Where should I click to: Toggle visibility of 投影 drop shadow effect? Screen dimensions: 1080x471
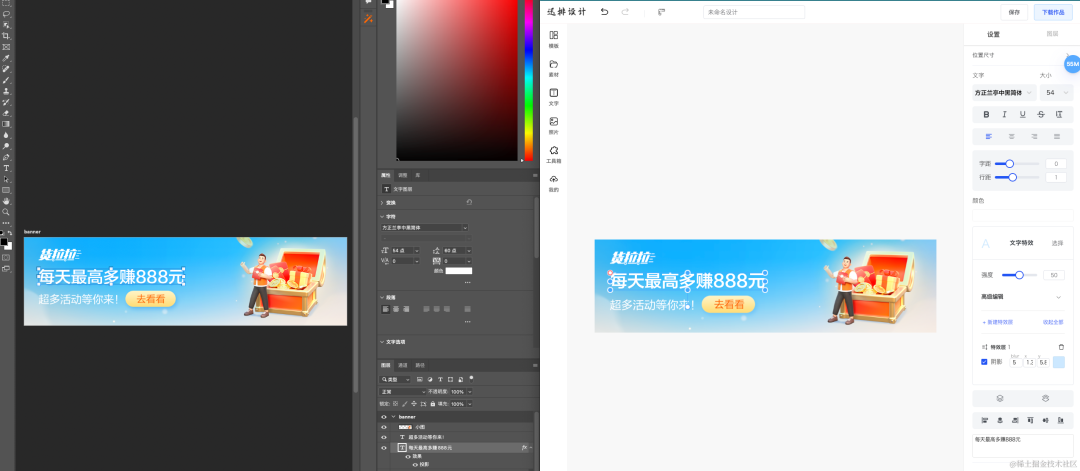click(x=415, y=464)
